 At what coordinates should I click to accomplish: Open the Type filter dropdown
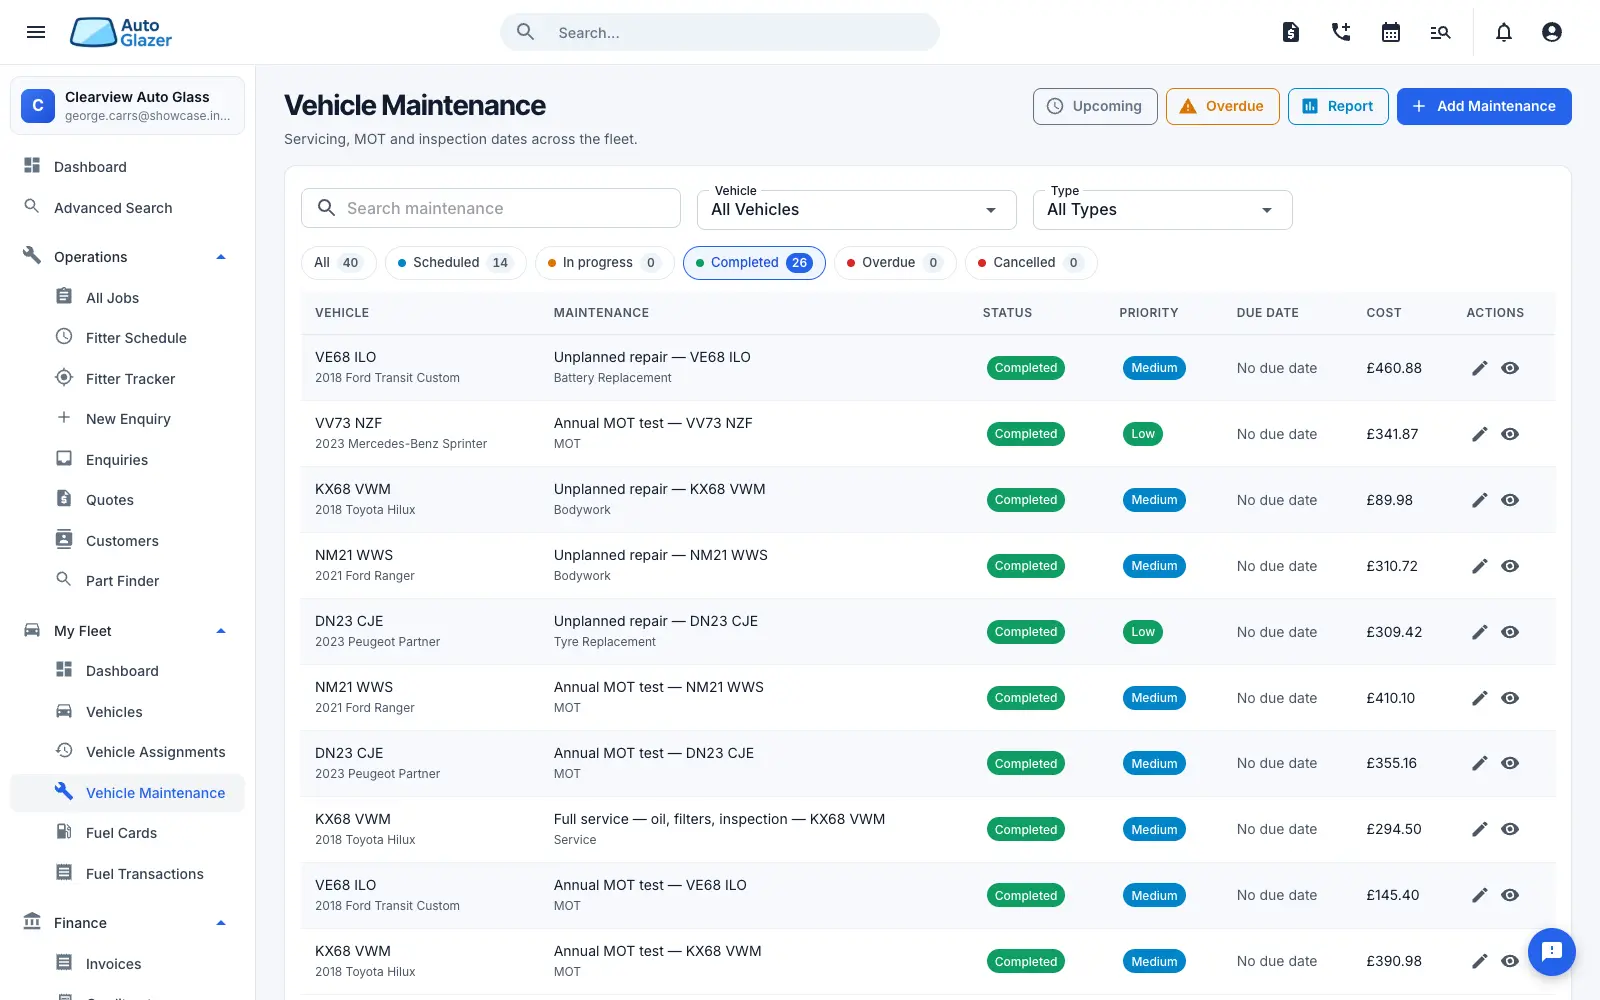point(1162,210)
